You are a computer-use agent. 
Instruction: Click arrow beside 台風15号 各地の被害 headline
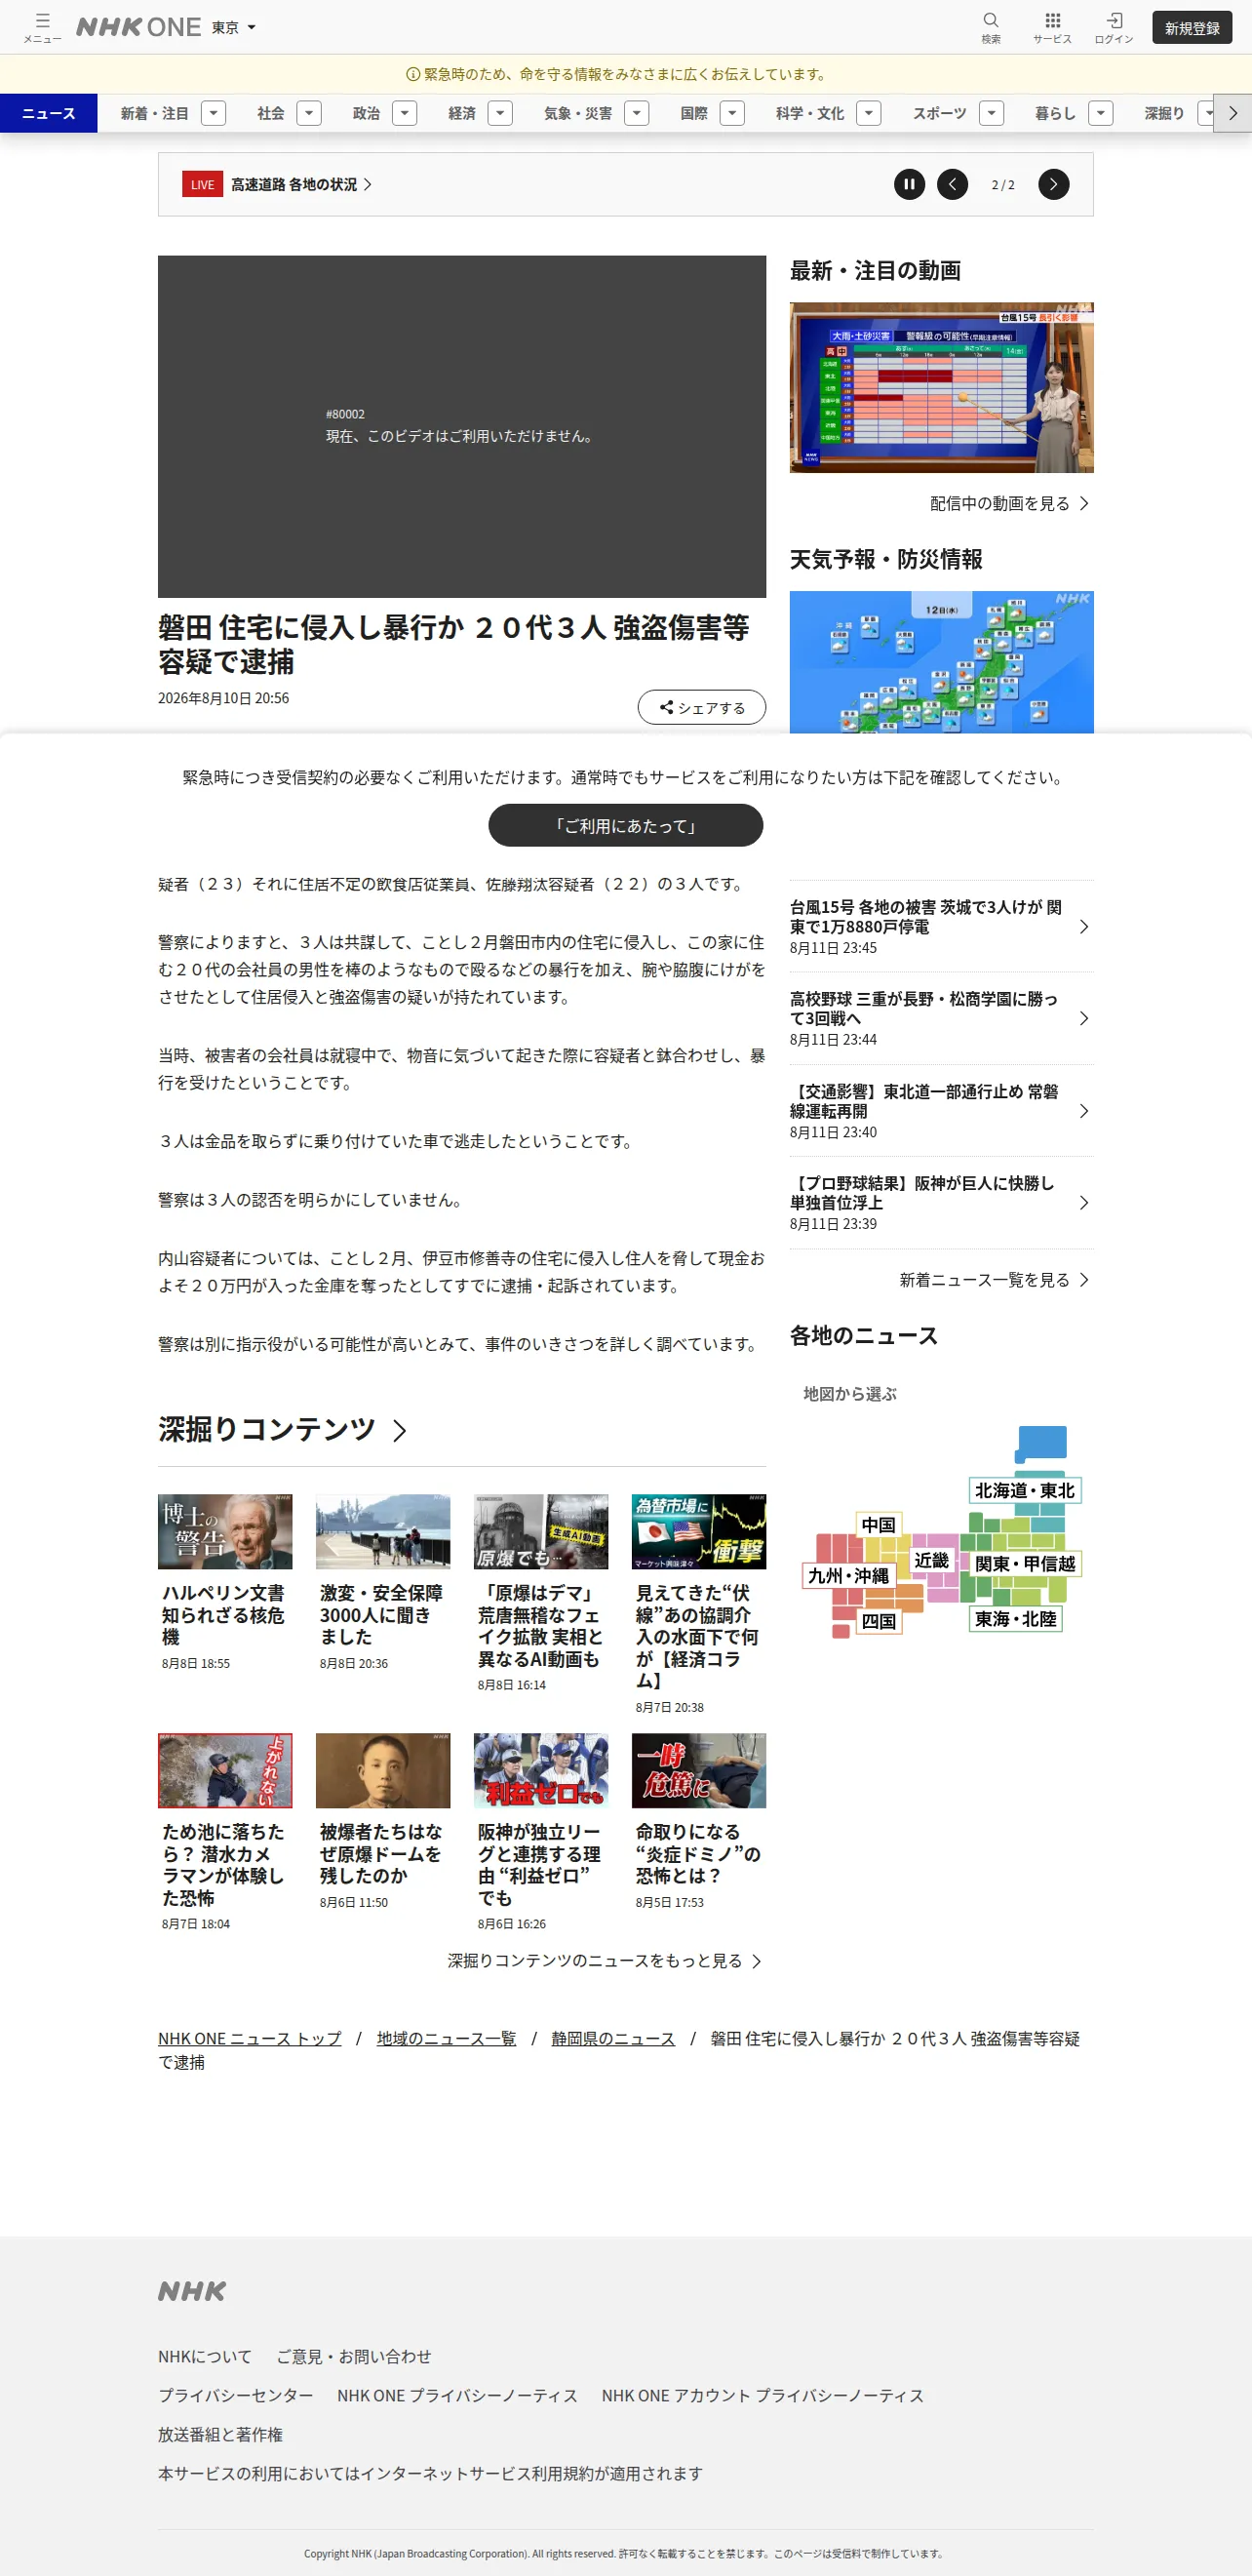1084,927
